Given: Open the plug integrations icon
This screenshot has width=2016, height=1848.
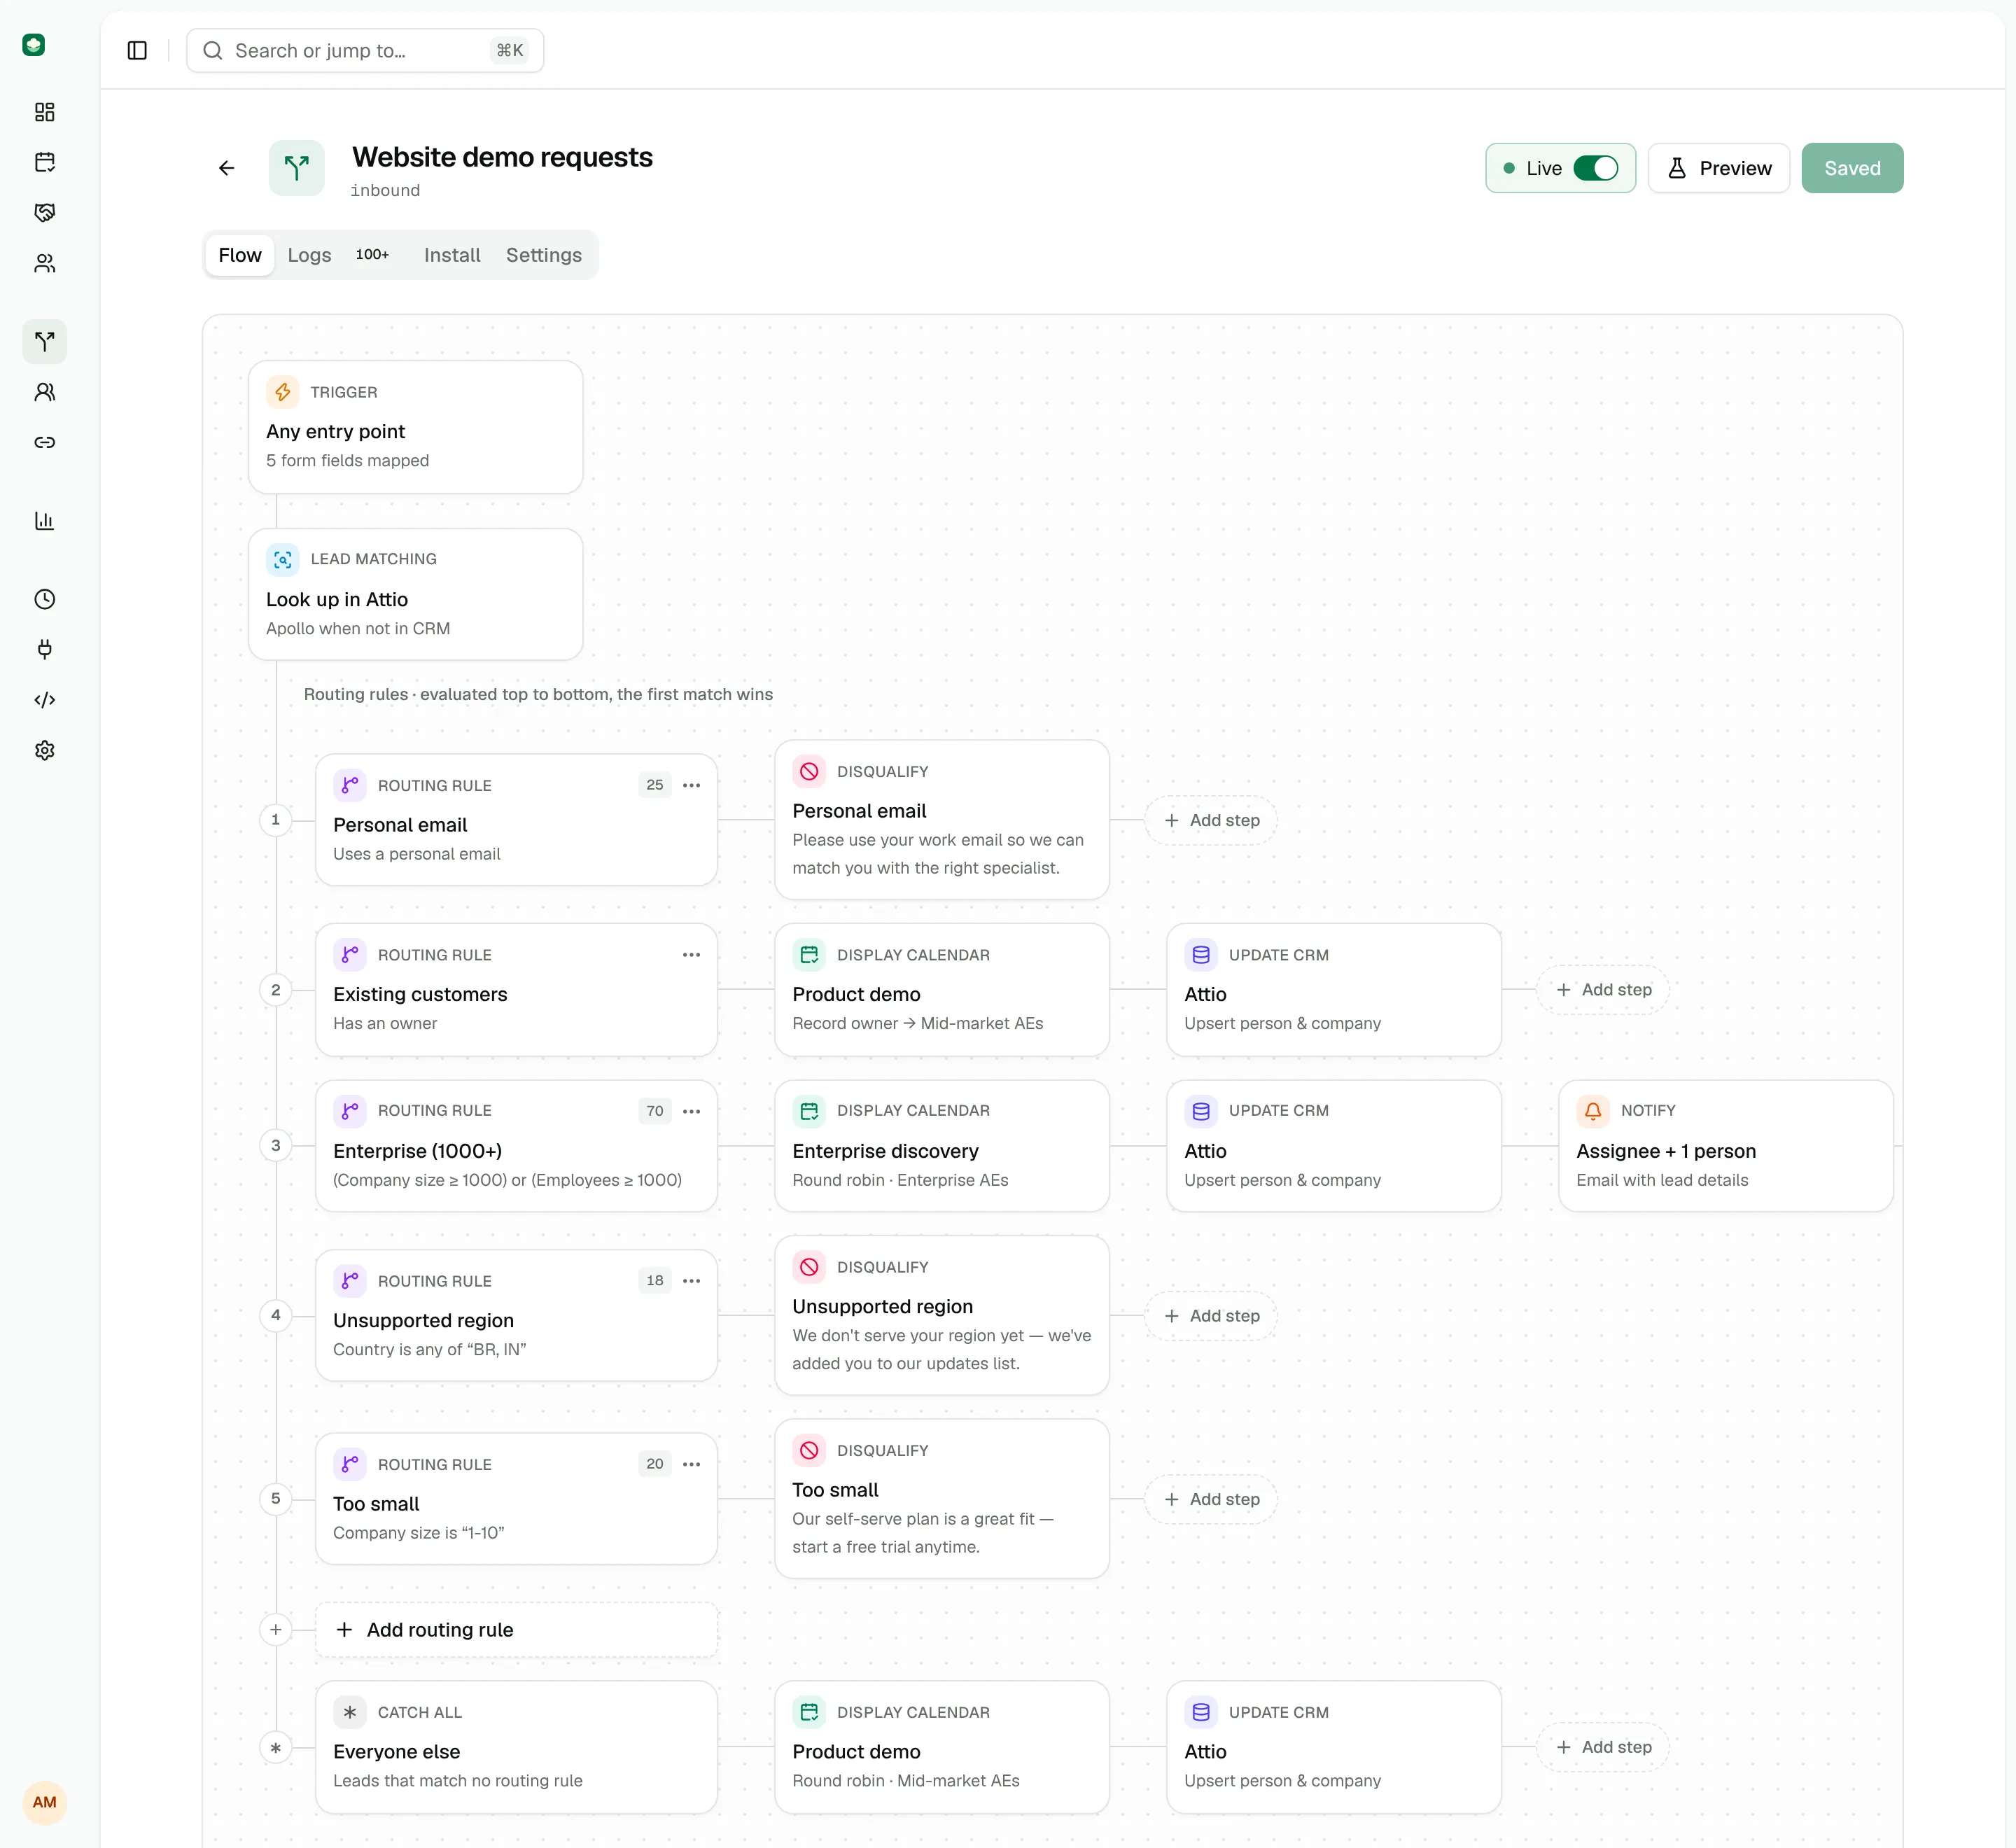Looking at the screenshot, I should click(45, 649).
